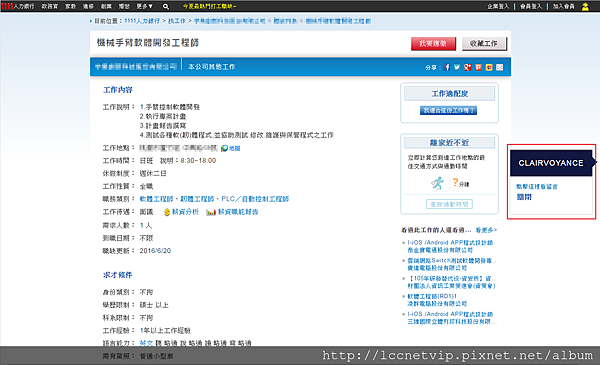This screenshot has width=600, height=365.
Task: Open the 企業登入 login link
Action: click(x=498, y=6)
